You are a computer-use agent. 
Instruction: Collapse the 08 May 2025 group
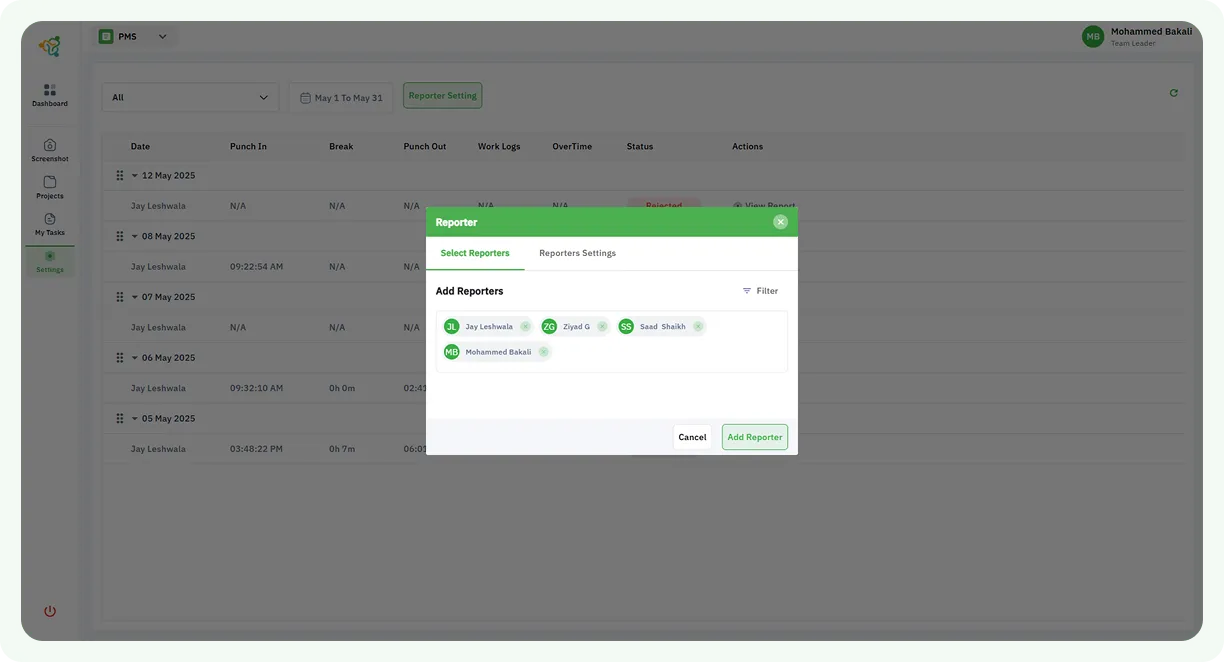(135, 237)
